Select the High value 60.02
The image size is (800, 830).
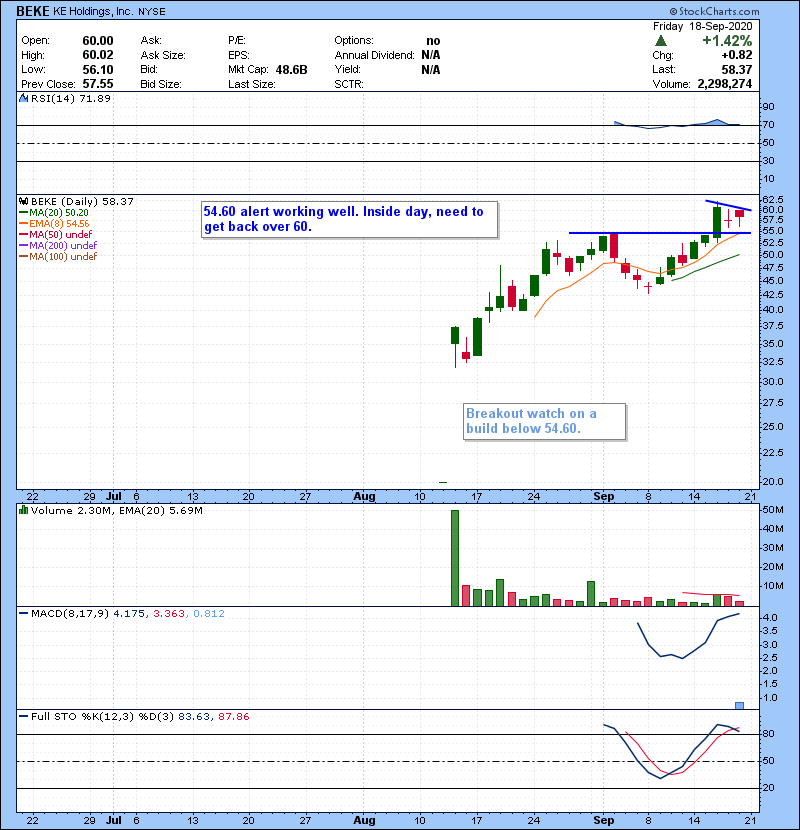pos(98,55)
